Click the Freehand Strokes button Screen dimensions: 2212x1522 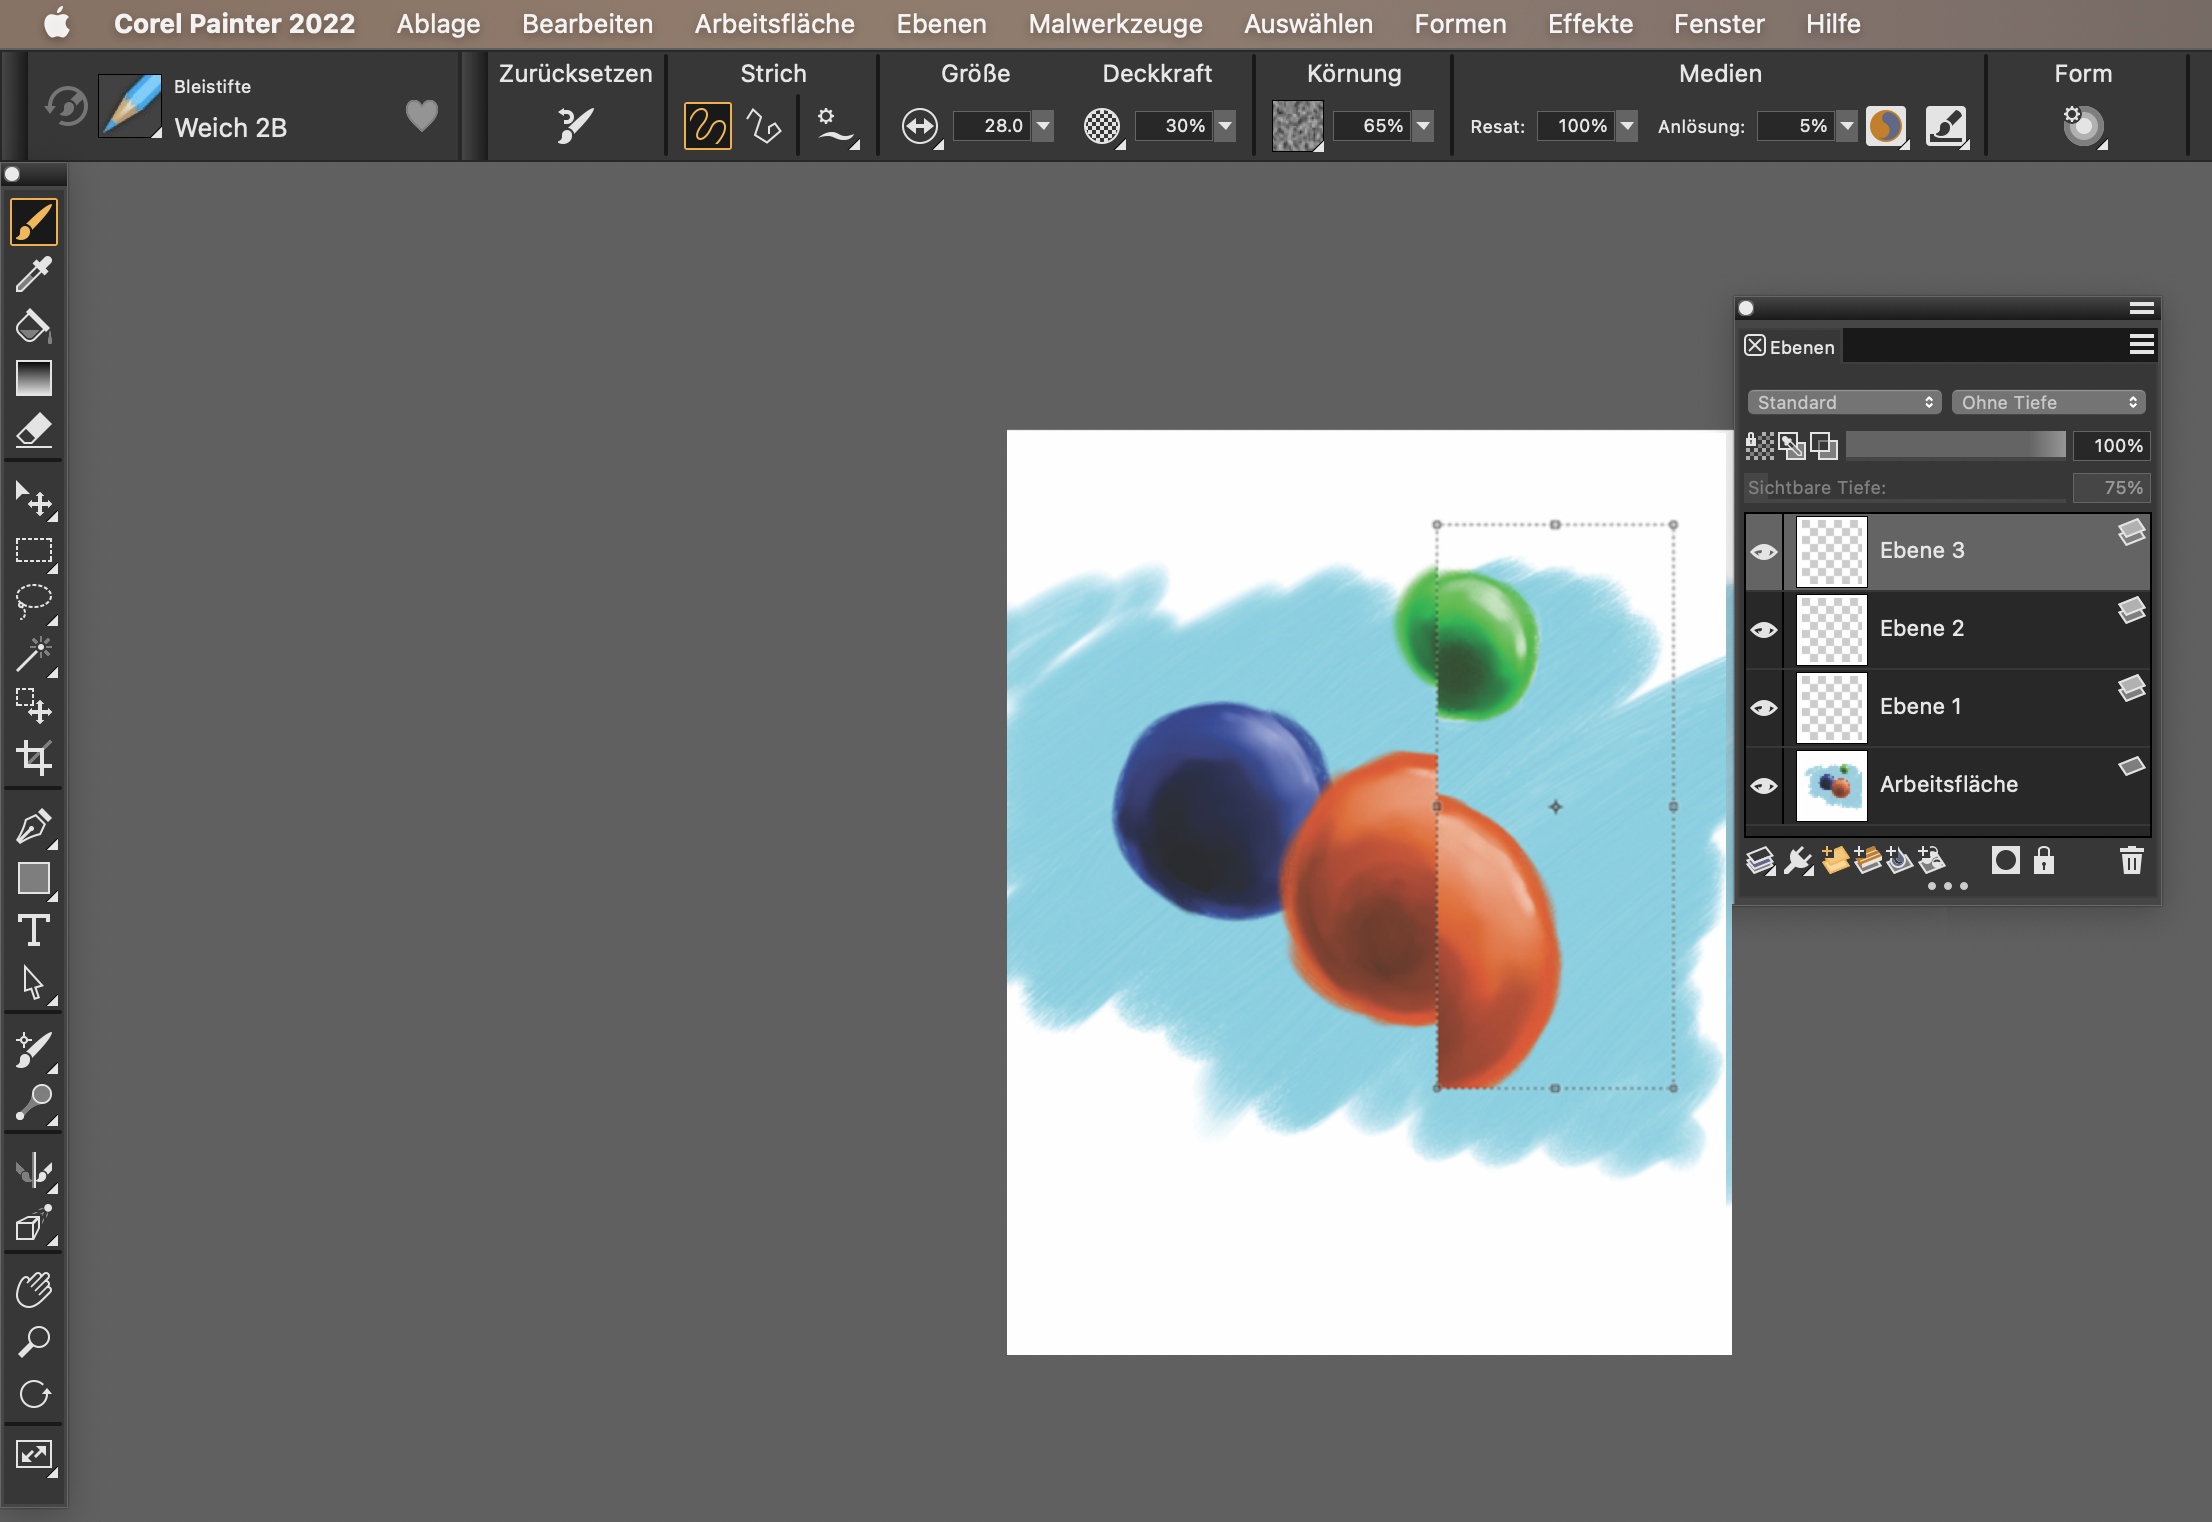pos(707,126)
